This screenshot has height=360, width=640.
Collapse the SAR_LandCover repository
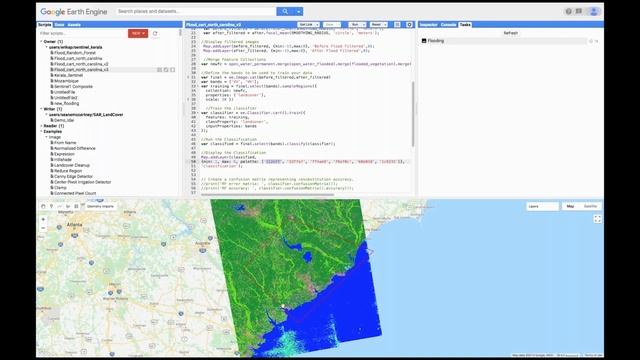(x=46, y=115)
